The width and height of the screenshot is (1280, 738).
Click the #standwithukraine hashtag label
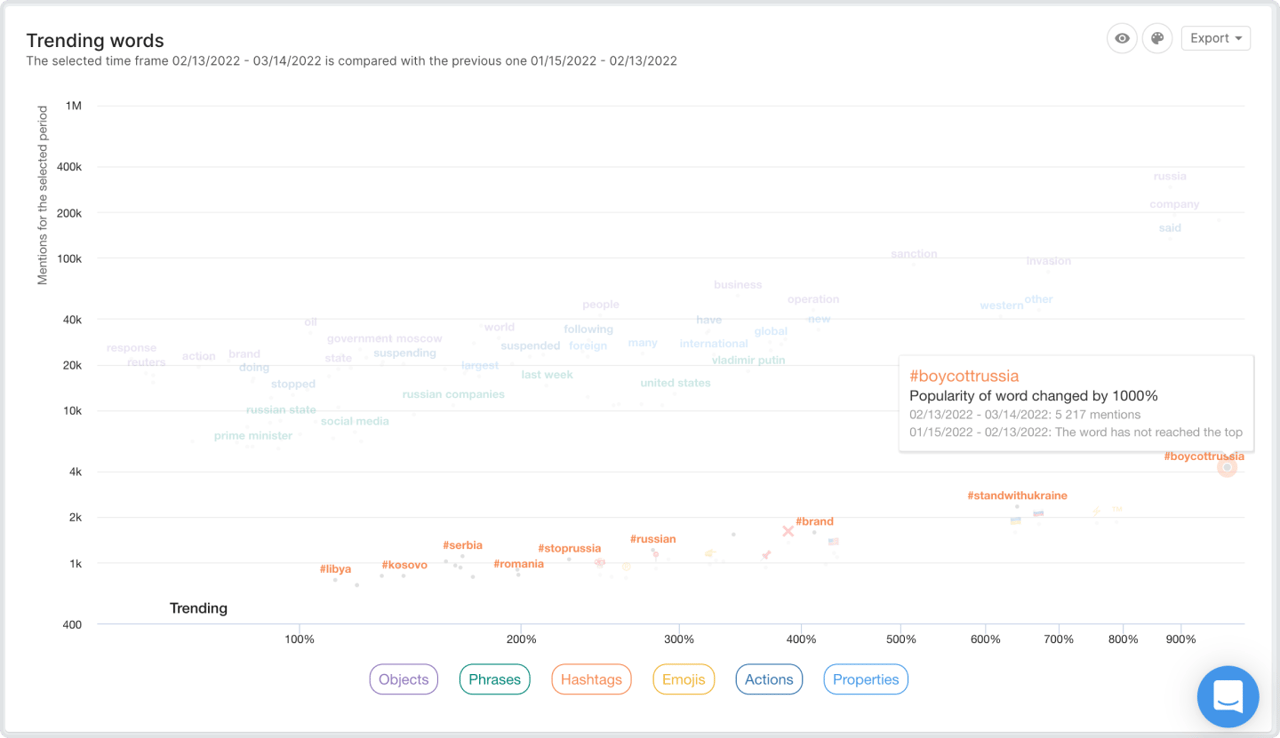1017,495
